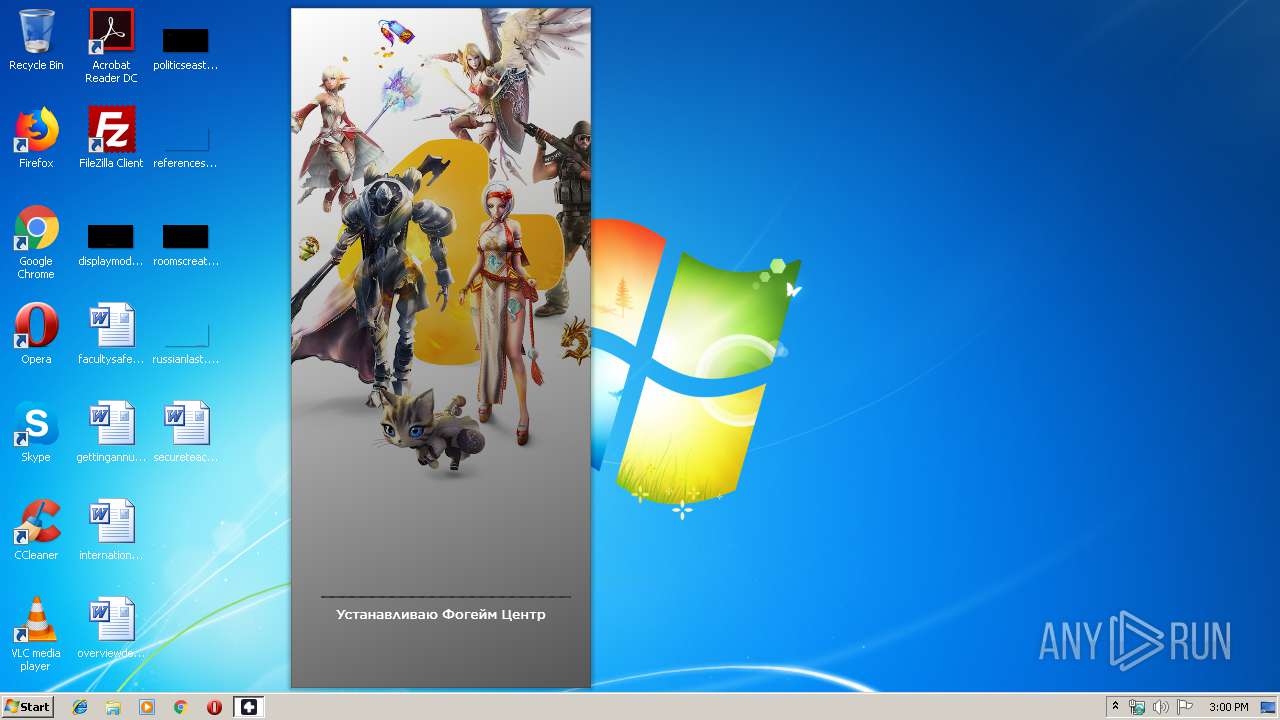The image size is (1280, 720).
Task: Open the Action Center flag icon
Action: click(x=1184, y=707)
